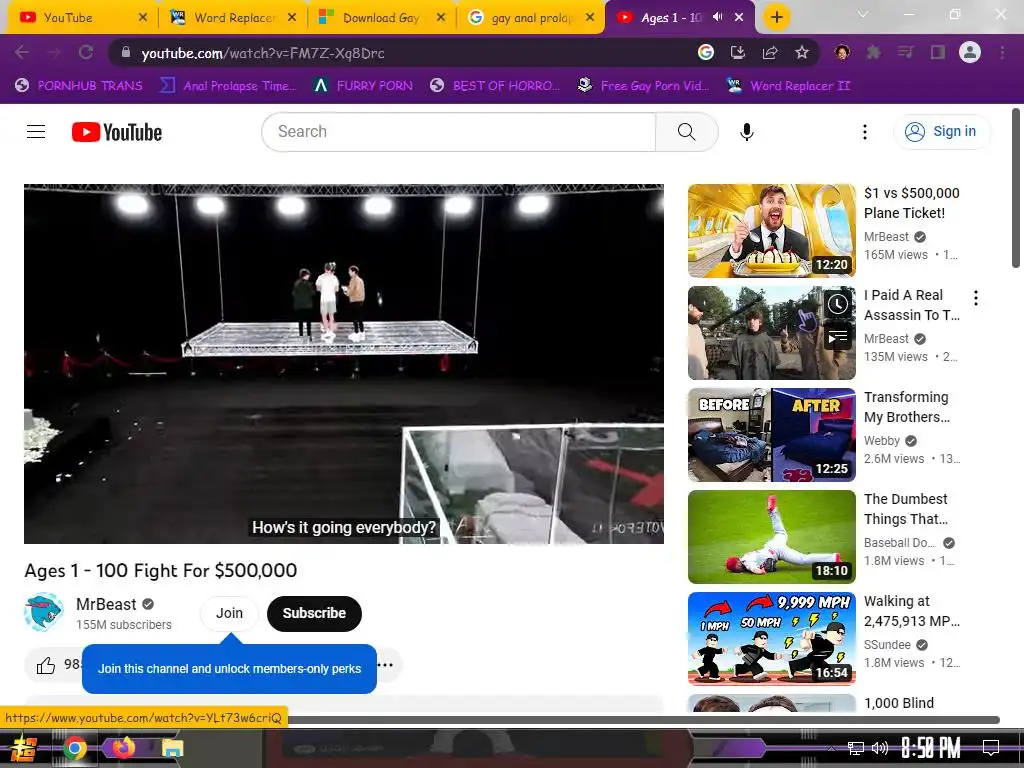Screen dimensions: 1024x768
Task: Click inside the YouTube Search field
Action: (x=458, y=132)
